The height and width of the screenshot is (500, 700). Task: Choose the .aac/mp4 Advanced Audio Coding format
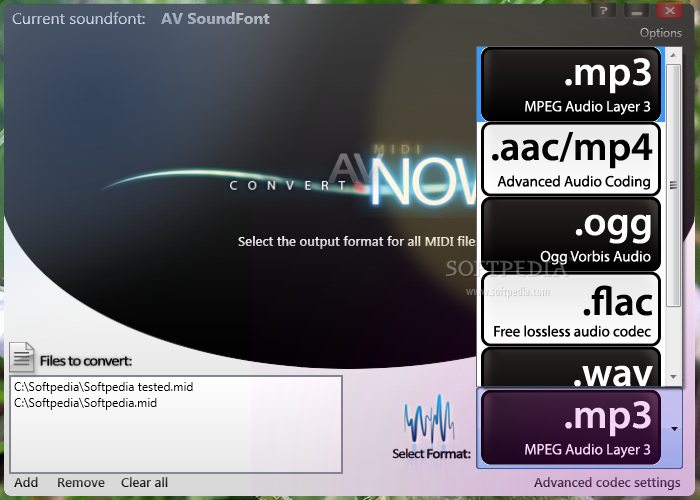pyautogui.click(x=571, y=159)
